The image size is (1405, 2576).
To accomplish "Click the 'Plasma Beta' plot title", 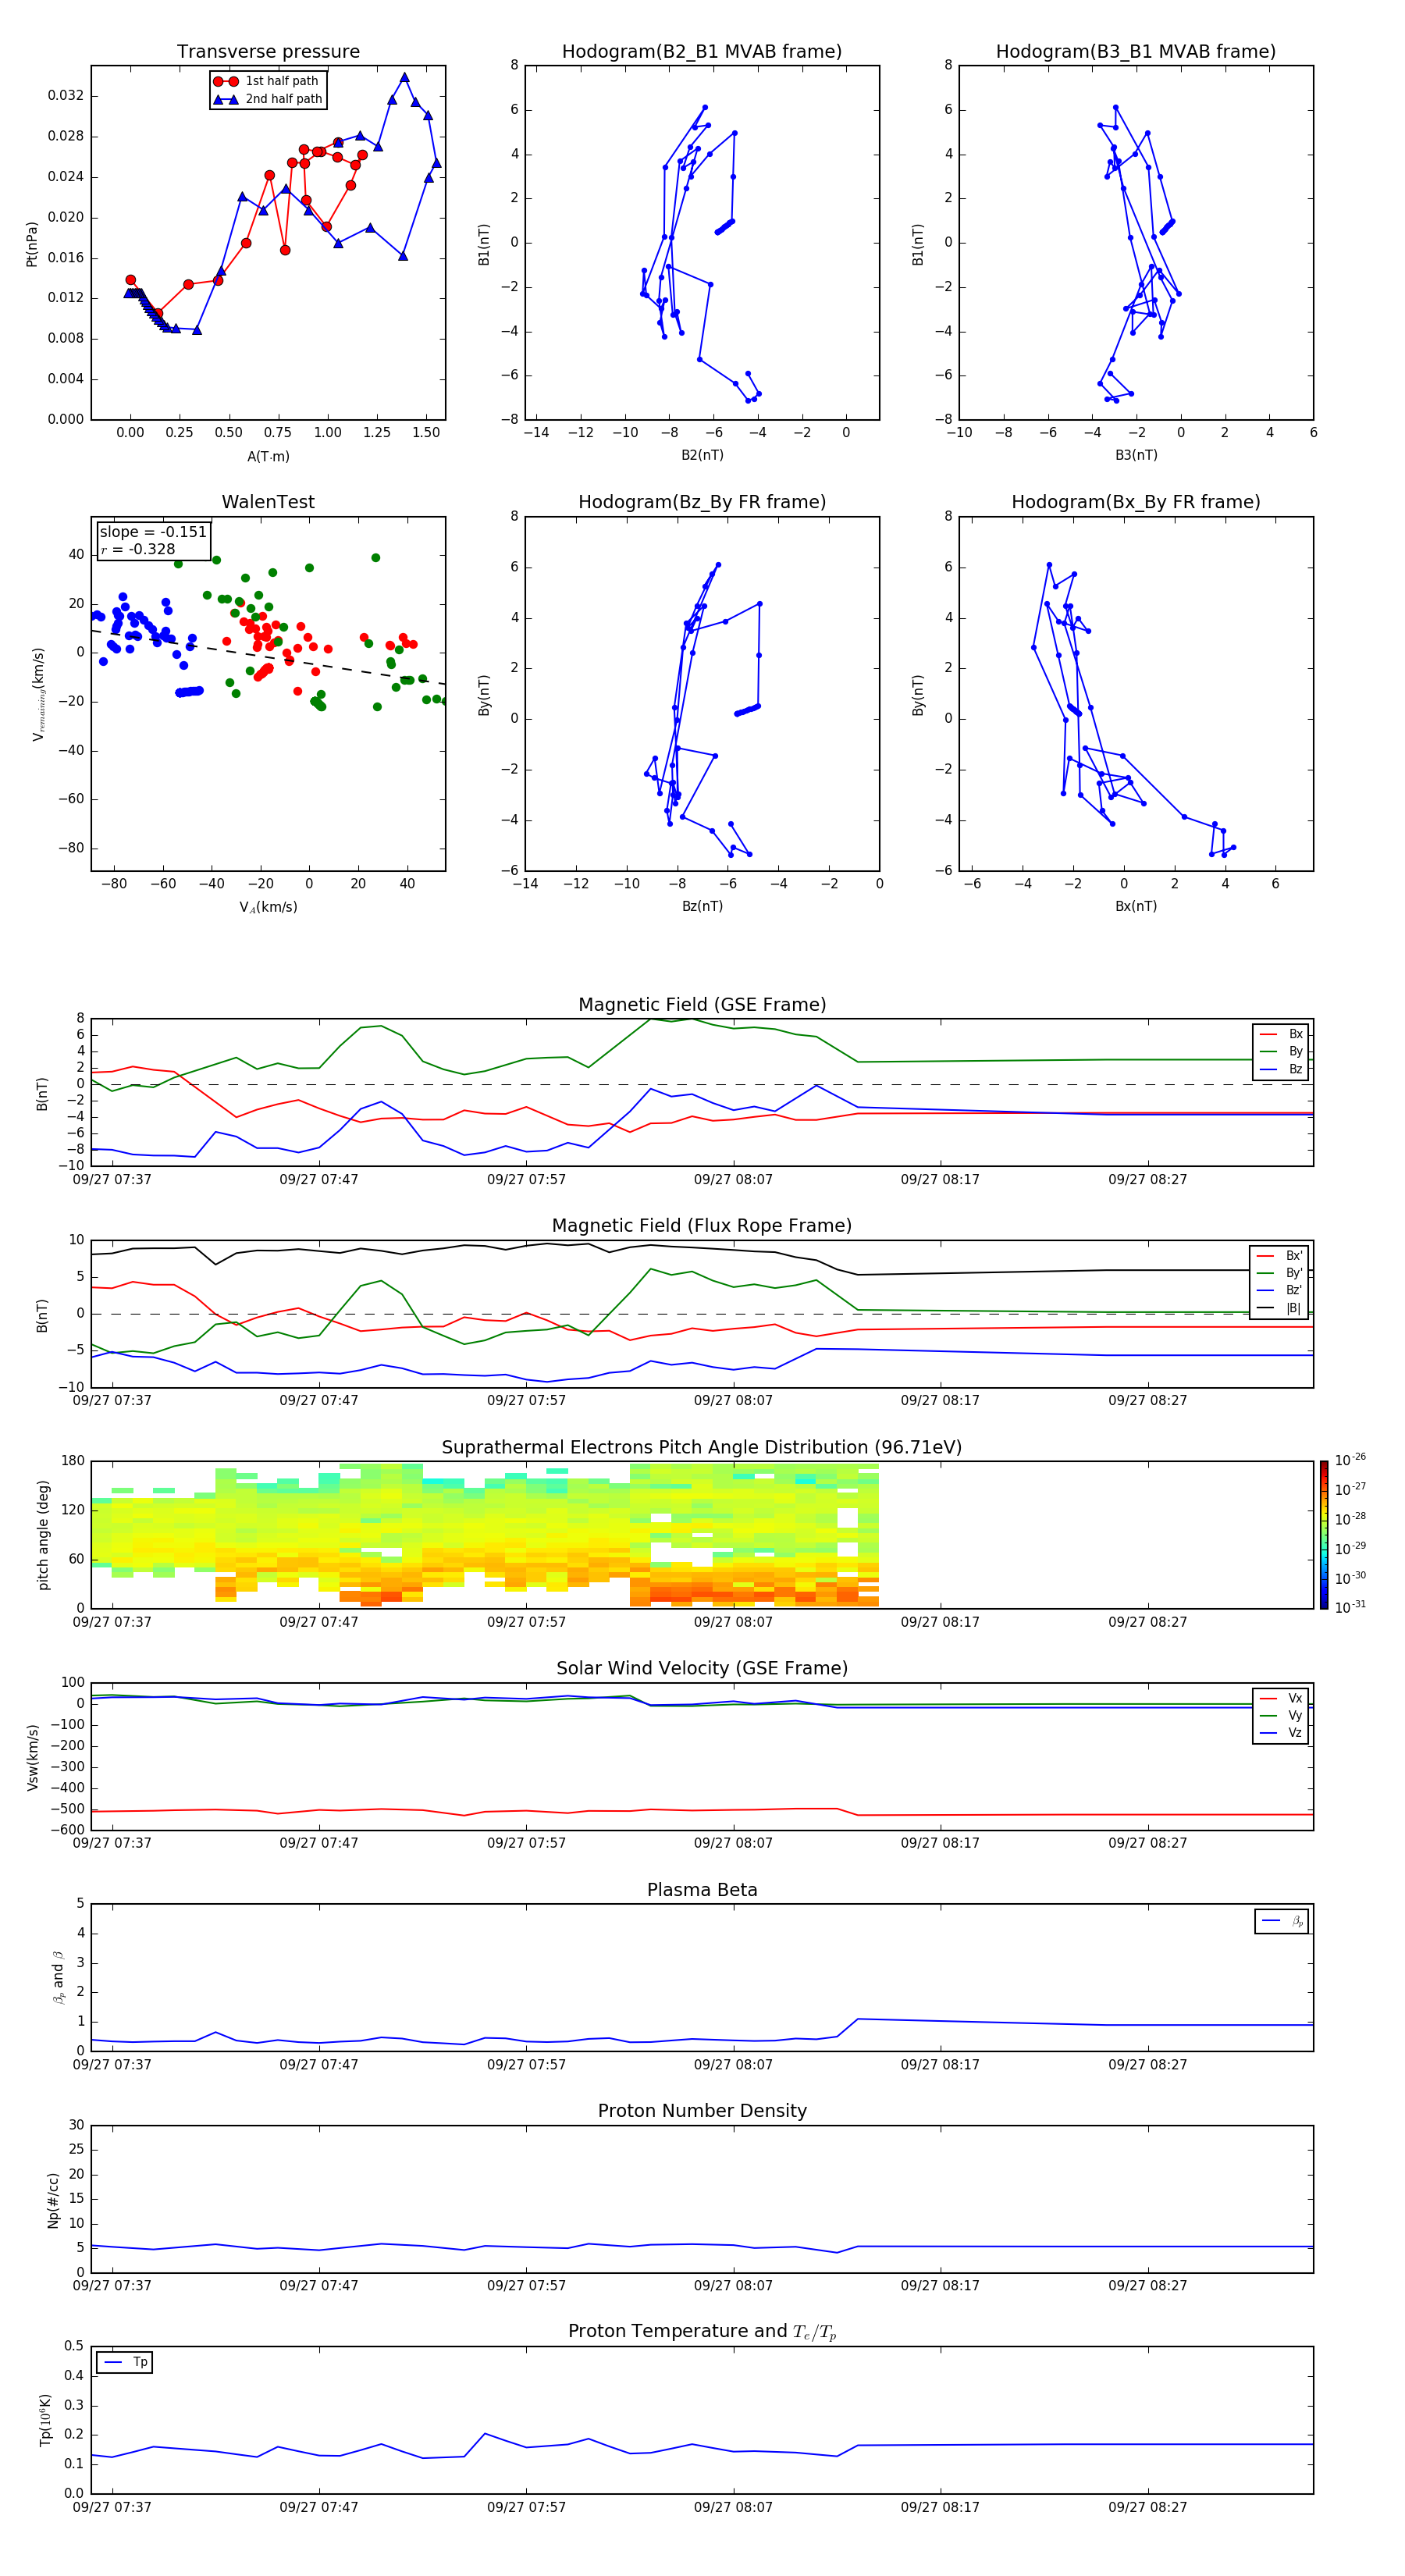I will click(702, 1891).
